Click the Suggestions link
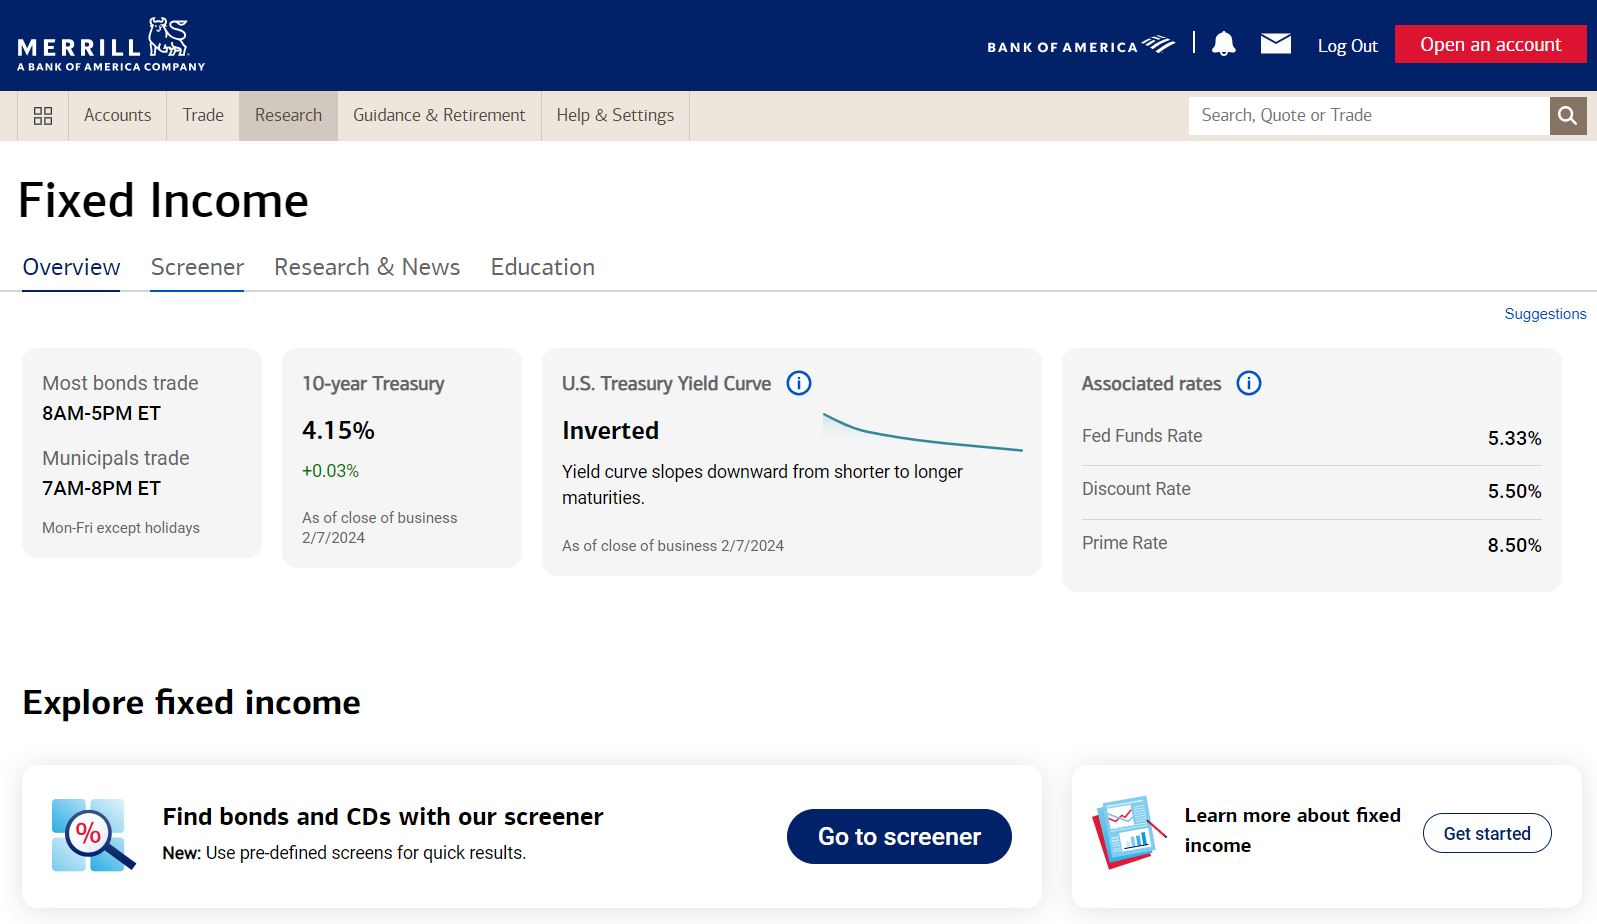Screen dimensions: 1597x924 coord(1545,314)
